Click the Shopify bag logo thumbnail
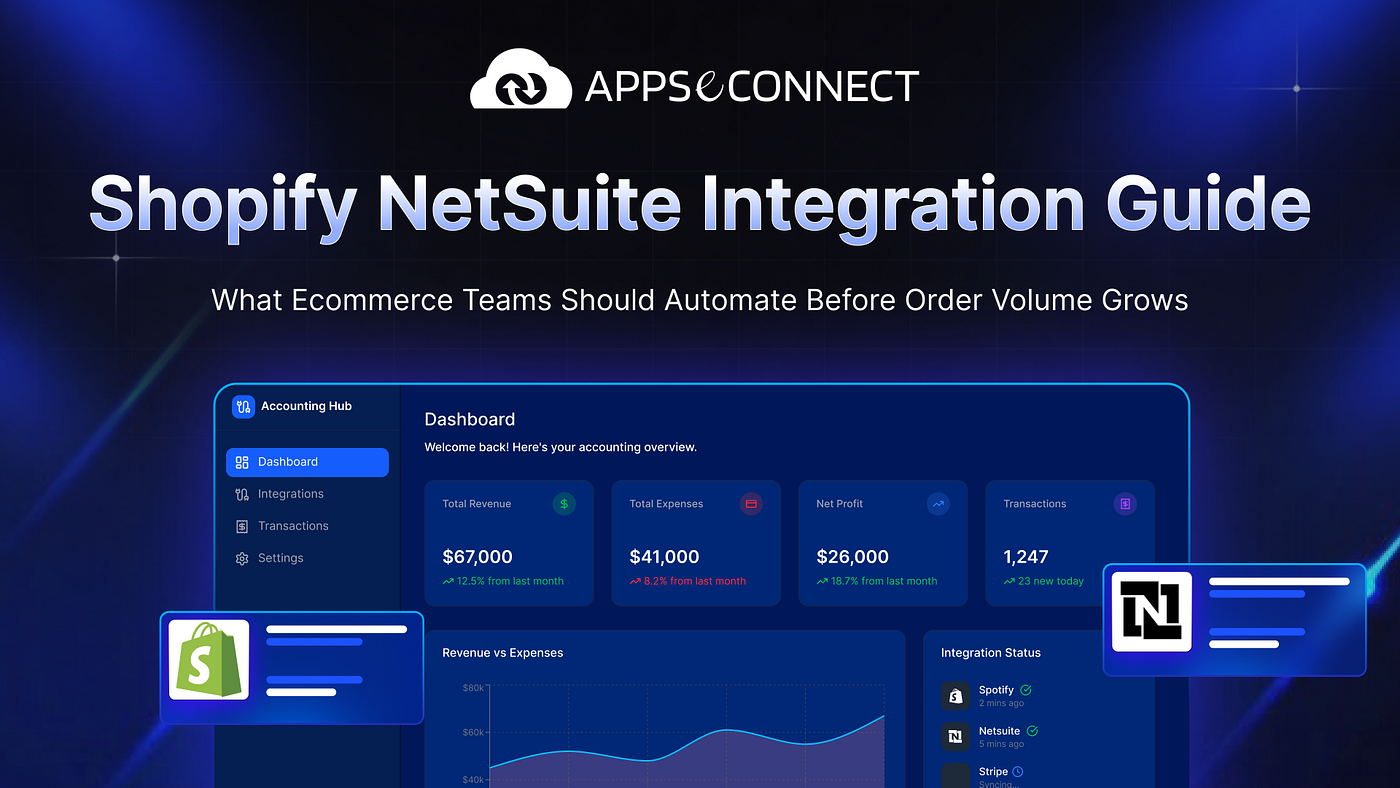 click(208, 659)
